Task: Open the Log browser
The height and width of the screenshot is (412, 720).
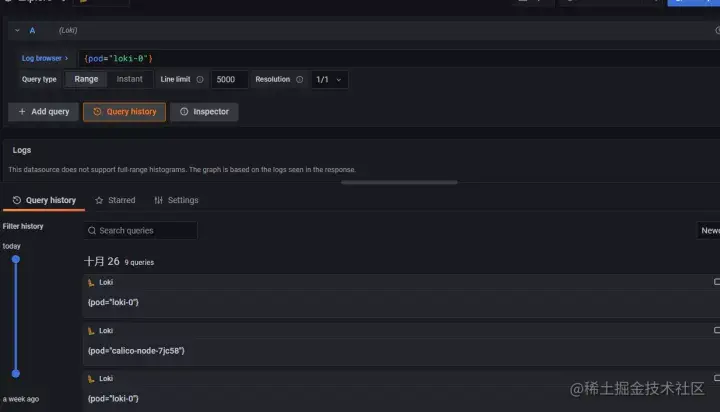Action: [x=45, y=58]
